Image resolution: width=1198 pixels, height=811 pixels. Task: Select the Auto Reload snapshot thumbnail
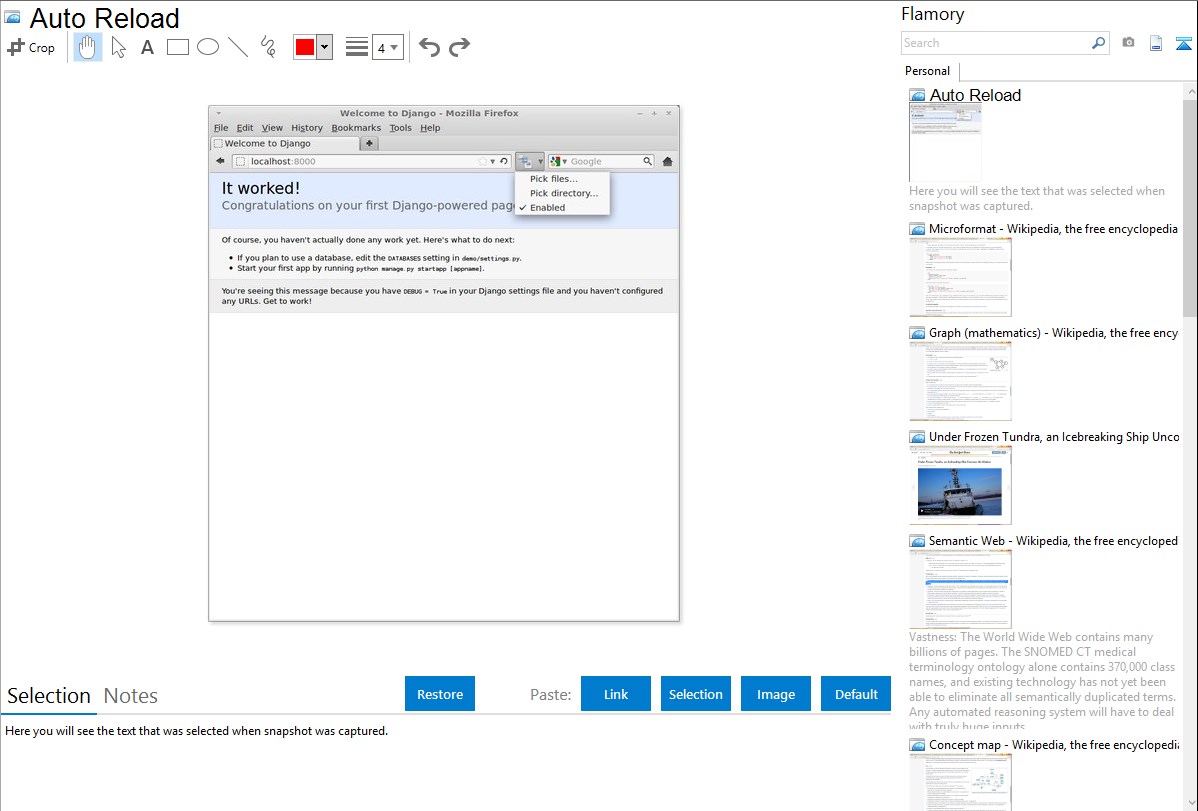coord(945,144)
